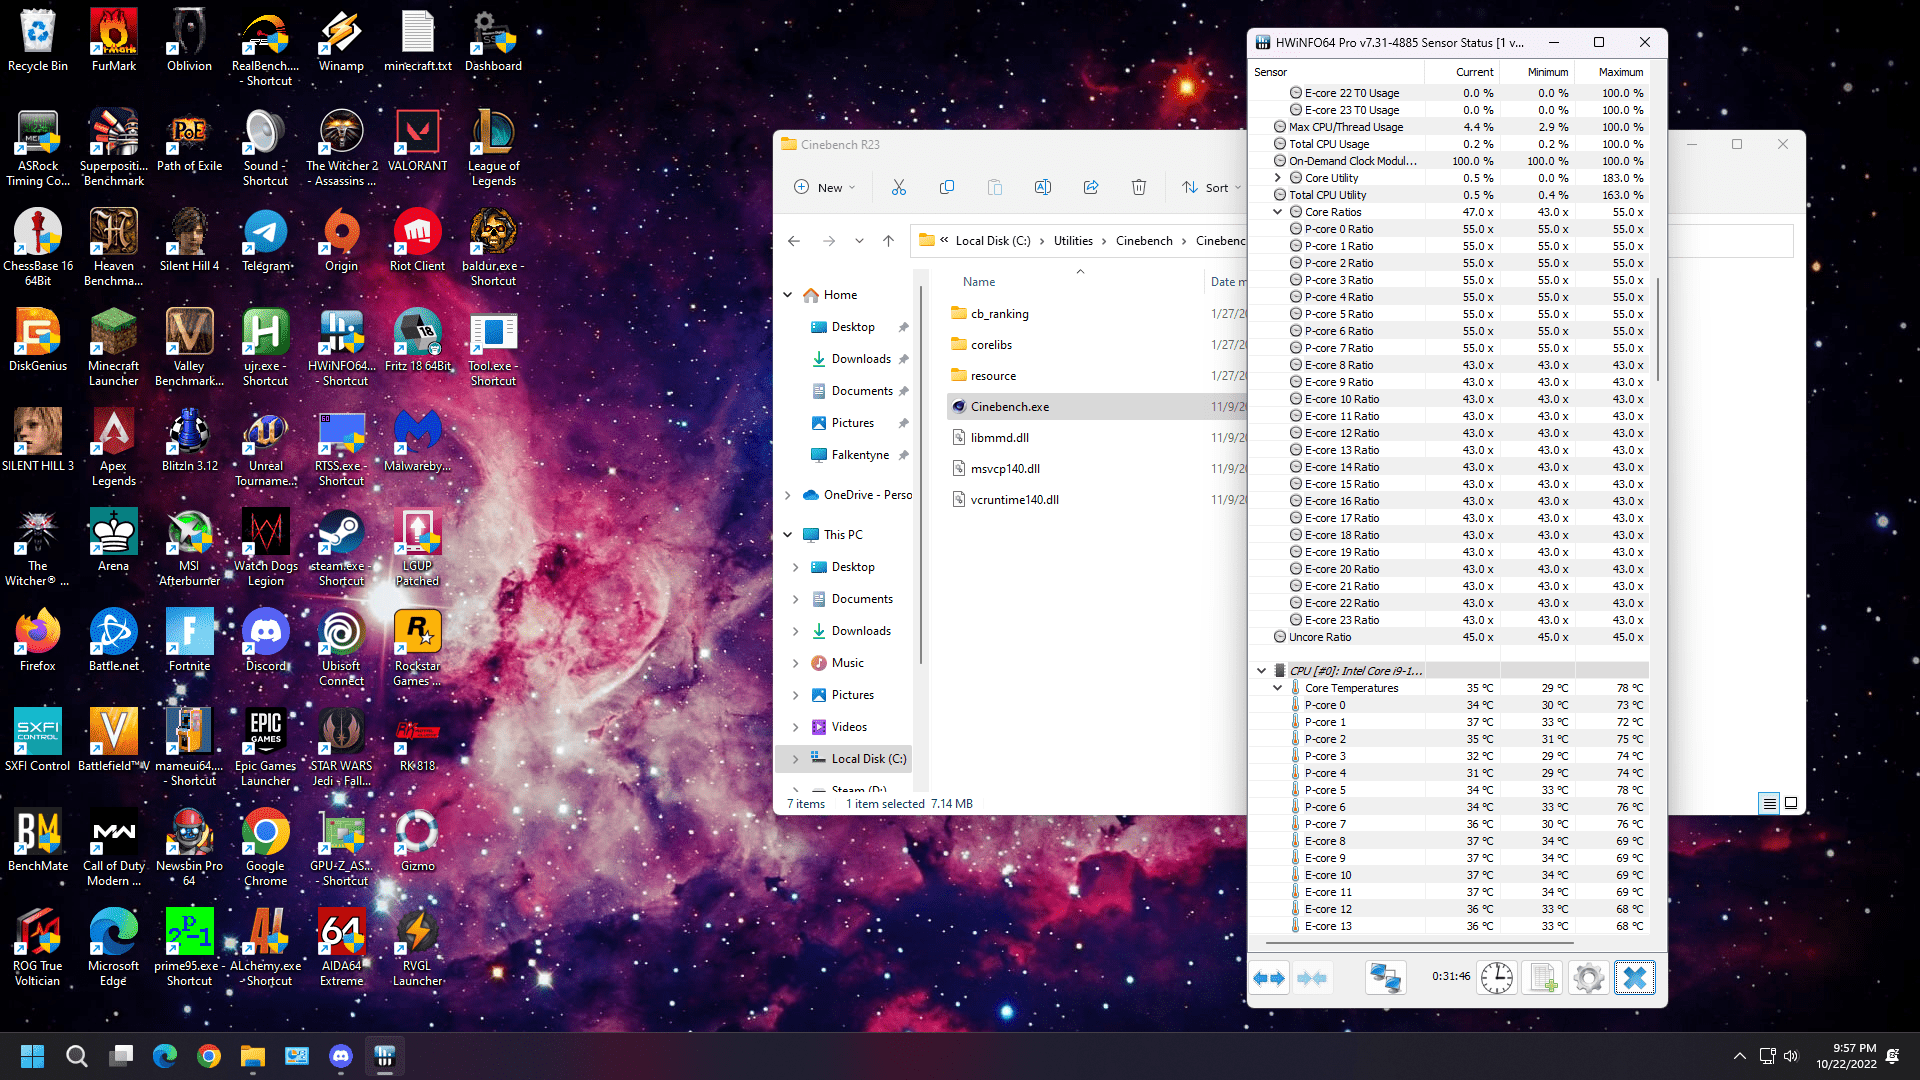The image size is (1920, 1080).
Task: Open the BenchMate desktop icon
Action: (x=38, y=839)
